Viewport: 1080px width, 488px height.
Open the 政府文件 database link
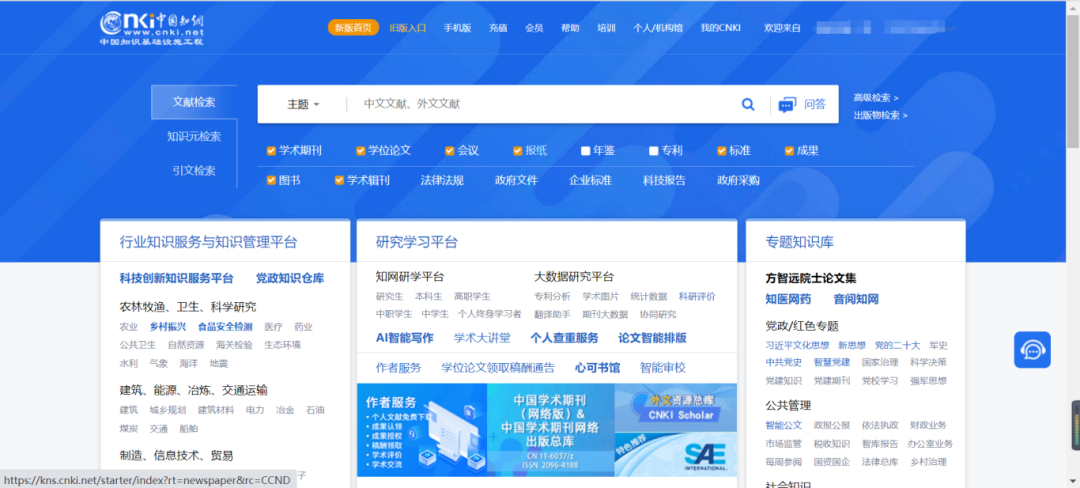click(x=516, y=180)
